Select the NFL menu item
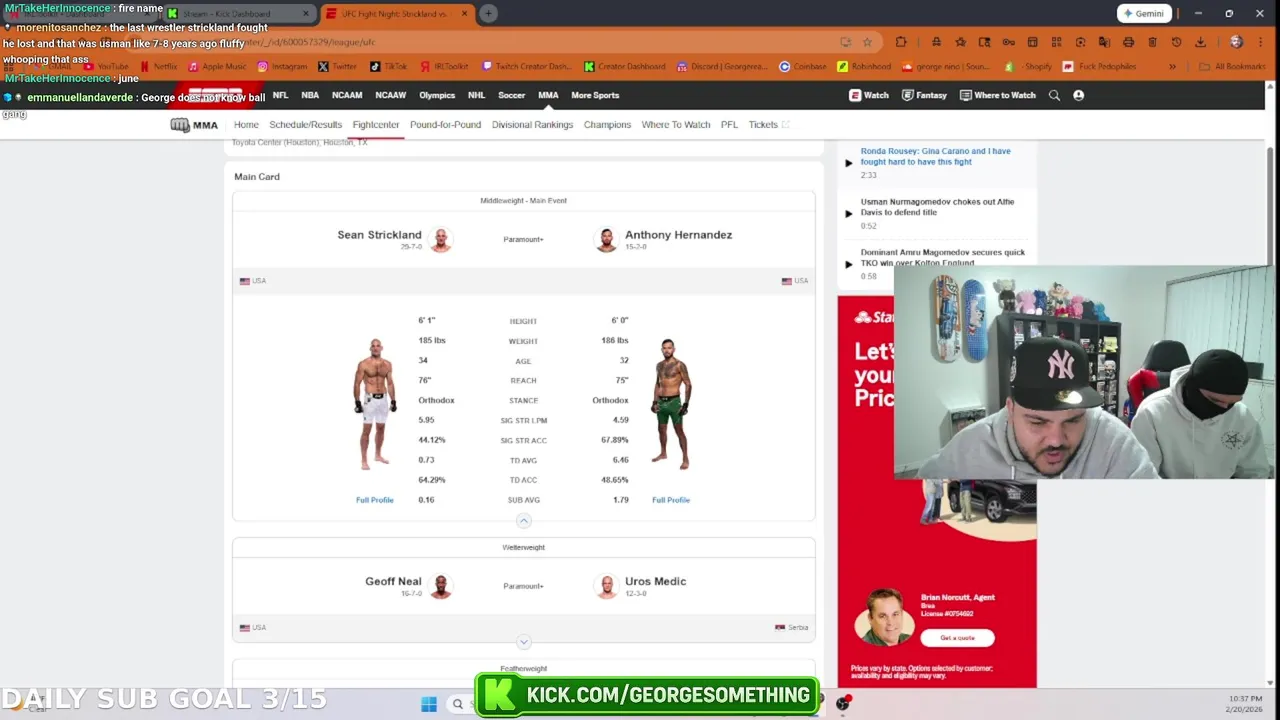The height and width of the screenshot is (720, 1280). click(280, 95)
